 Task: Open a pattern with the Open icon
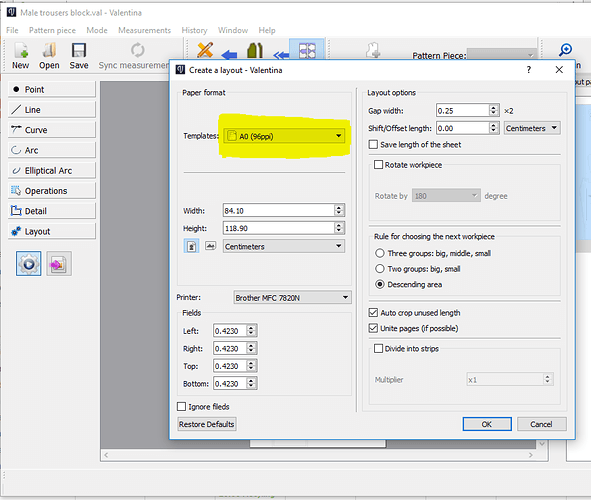click(x=49, y=51)
